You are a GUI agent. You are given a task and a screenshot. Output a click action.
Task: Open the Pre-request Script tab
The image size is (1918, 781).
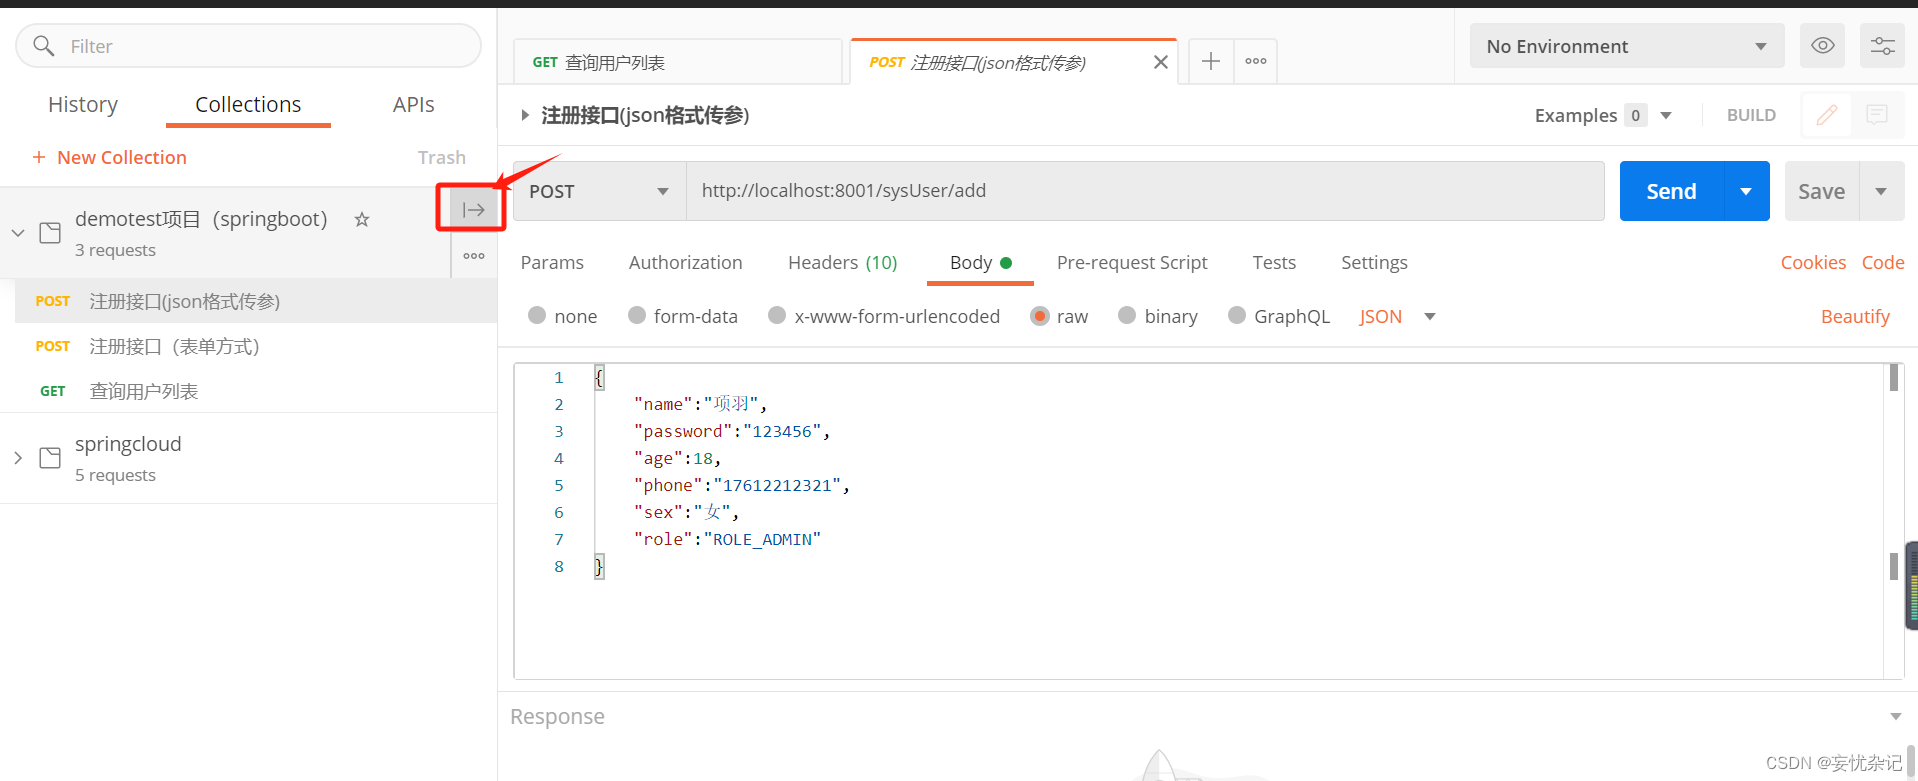tap(1132, 262)
